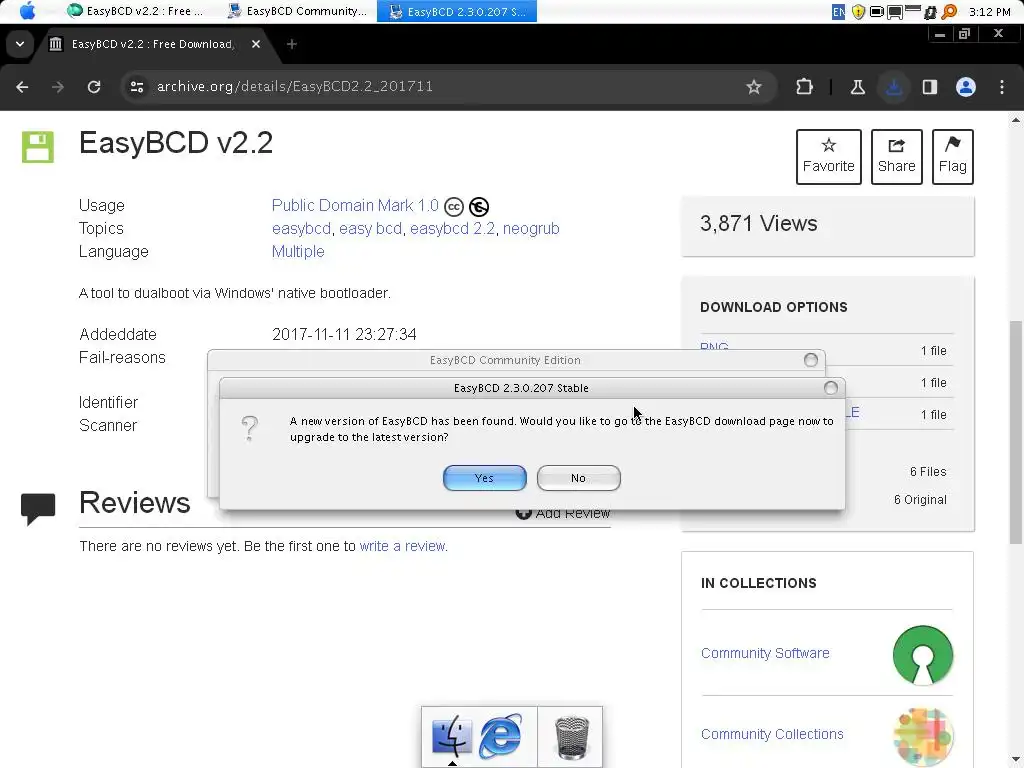
Task: Click the 3,871 Views text
Action: (759, 224)
